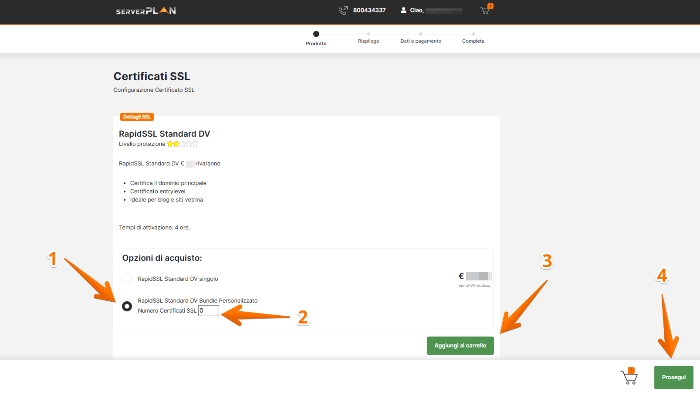Click the phone number 800434337
The image size is (700, 394).
369,10
